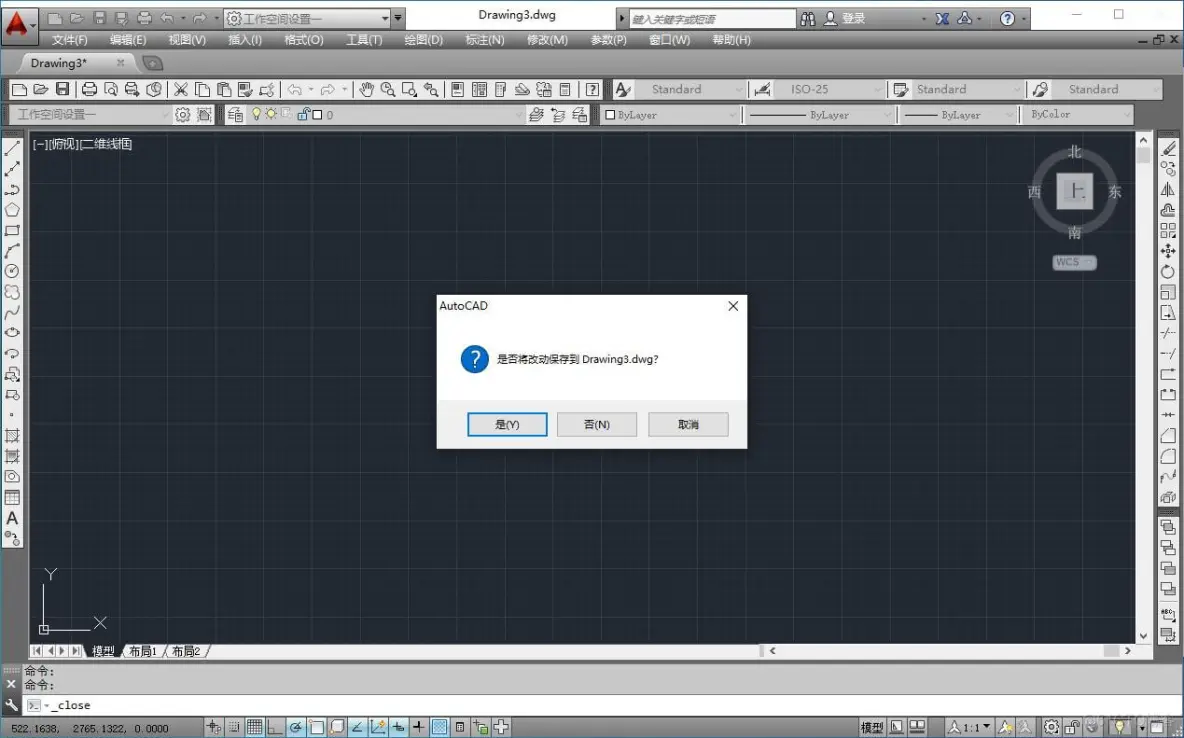
Task: Switch to the 布局2 layout tab
Action: pos(186,651)
